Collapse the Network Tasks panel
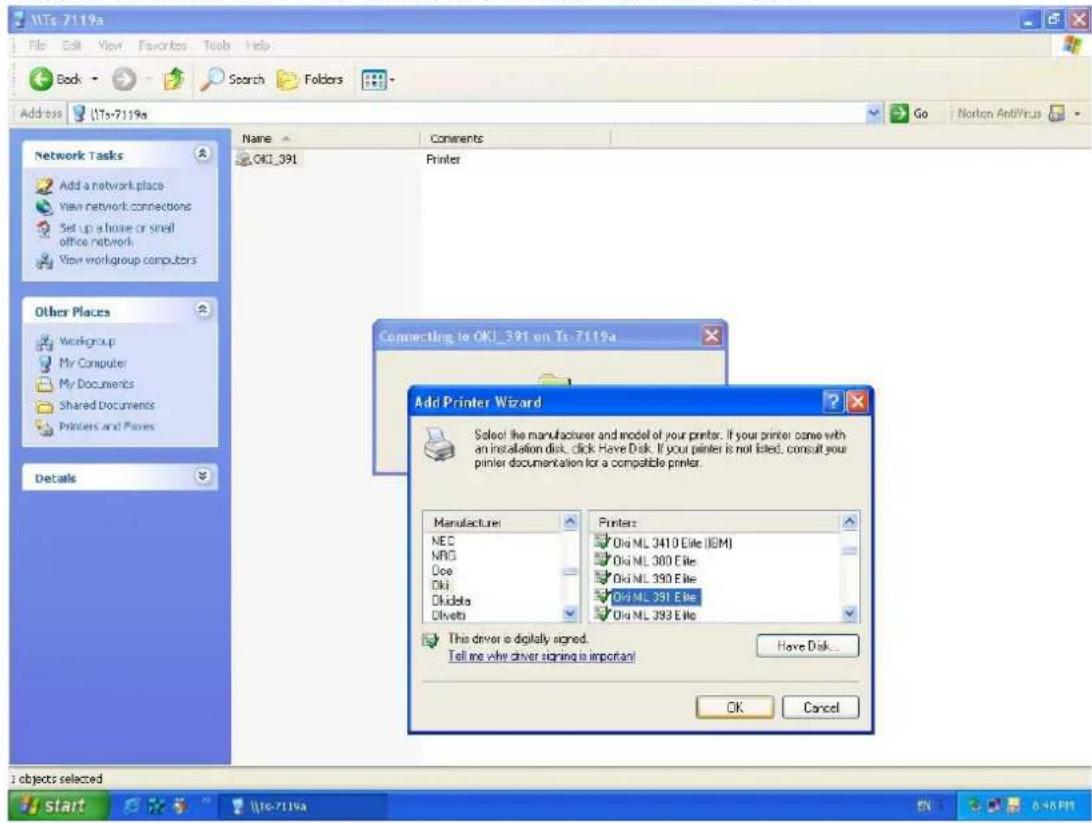This screenshot has height=823, width=1092. 202,154
